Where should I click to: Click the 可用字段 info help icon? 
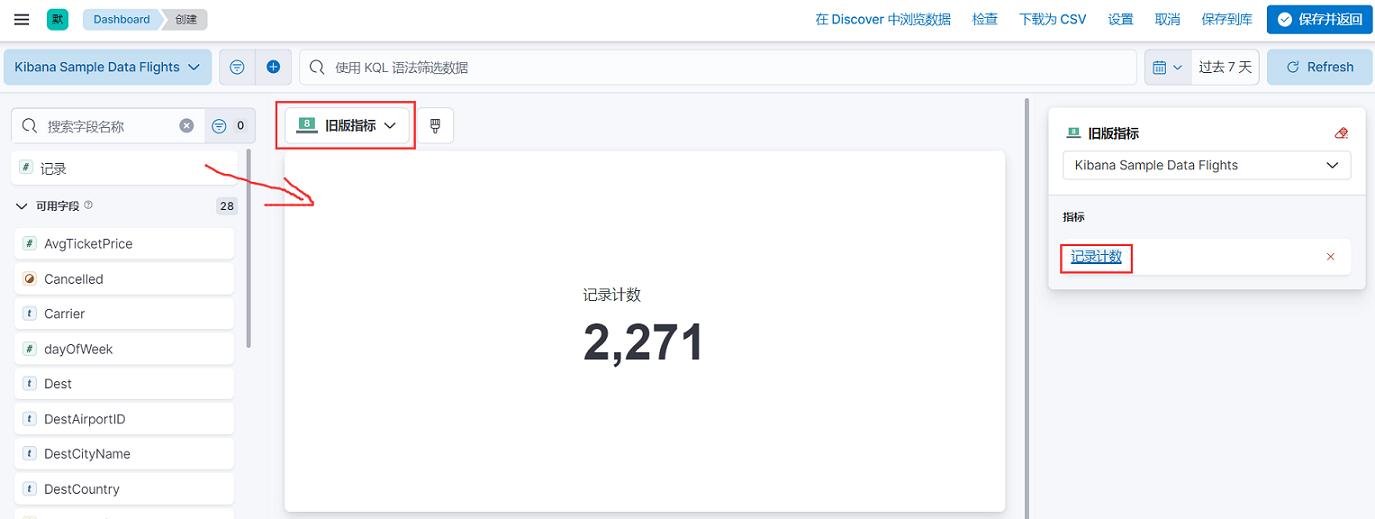coord(88,205)
